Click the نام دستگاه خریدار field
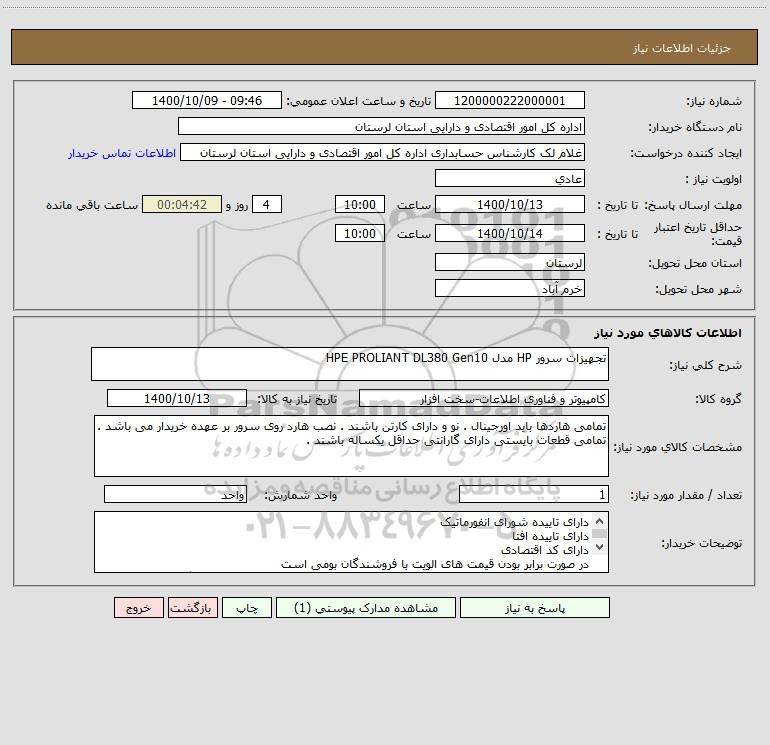 [x=381, y=127]
